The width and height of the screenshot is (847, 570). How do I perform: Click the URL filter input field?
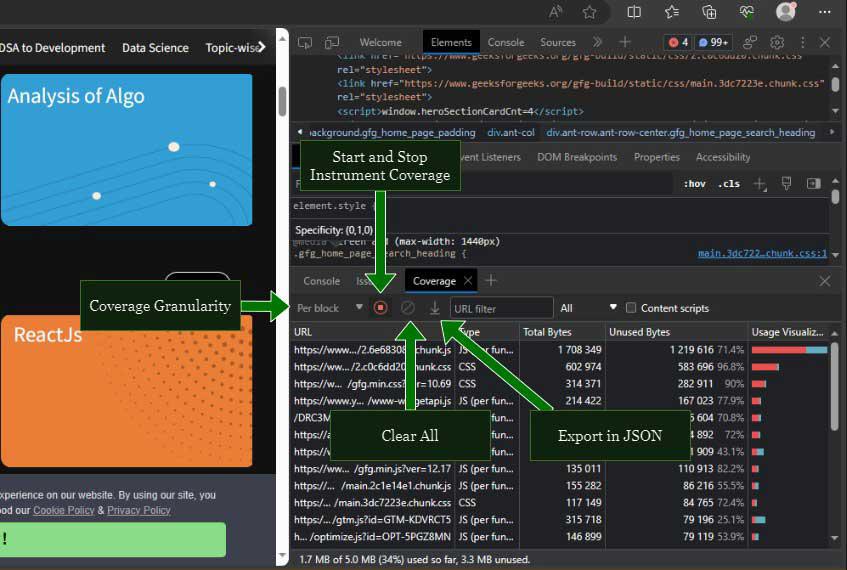[x=501, y=308]
